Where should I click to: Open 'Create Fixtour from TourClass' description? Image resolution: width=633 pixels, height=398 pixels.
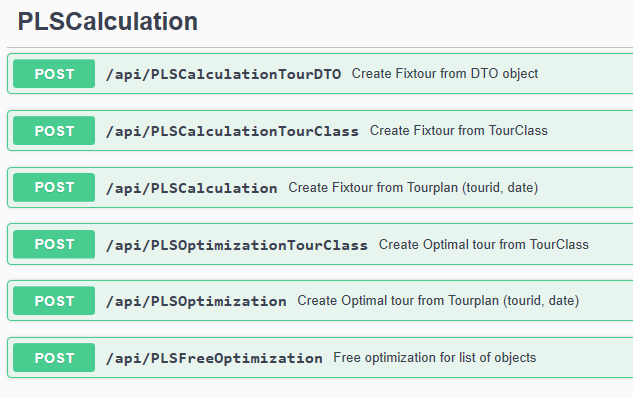[x=459, y=130]
